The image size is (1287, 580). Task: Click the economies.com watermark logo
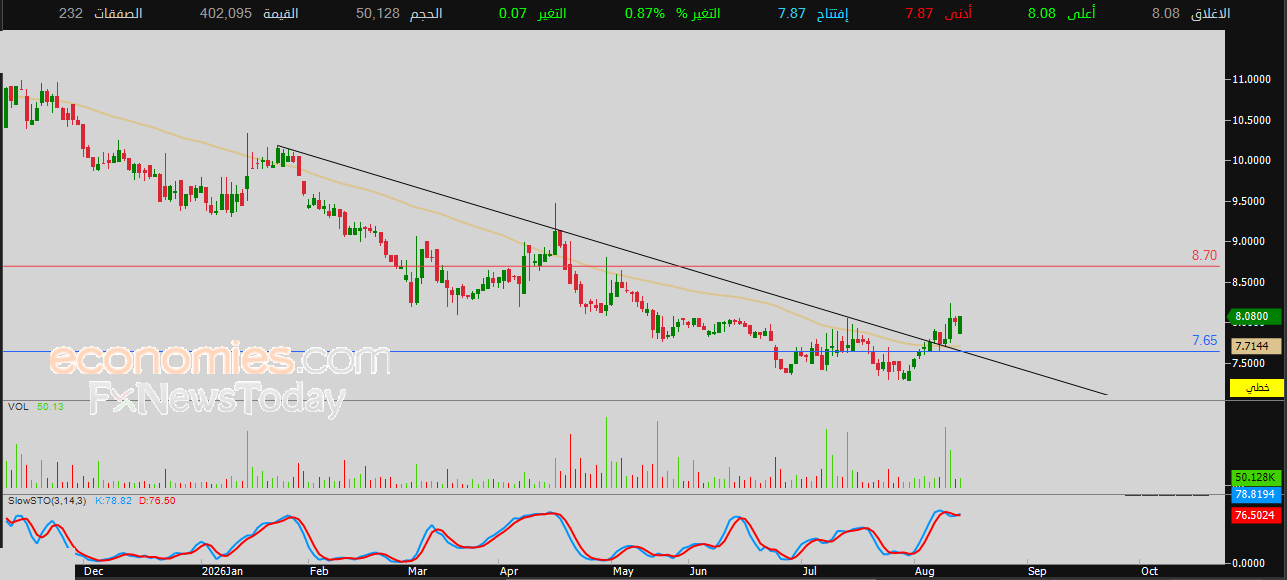pyautogui.click(x=220, y=358)
